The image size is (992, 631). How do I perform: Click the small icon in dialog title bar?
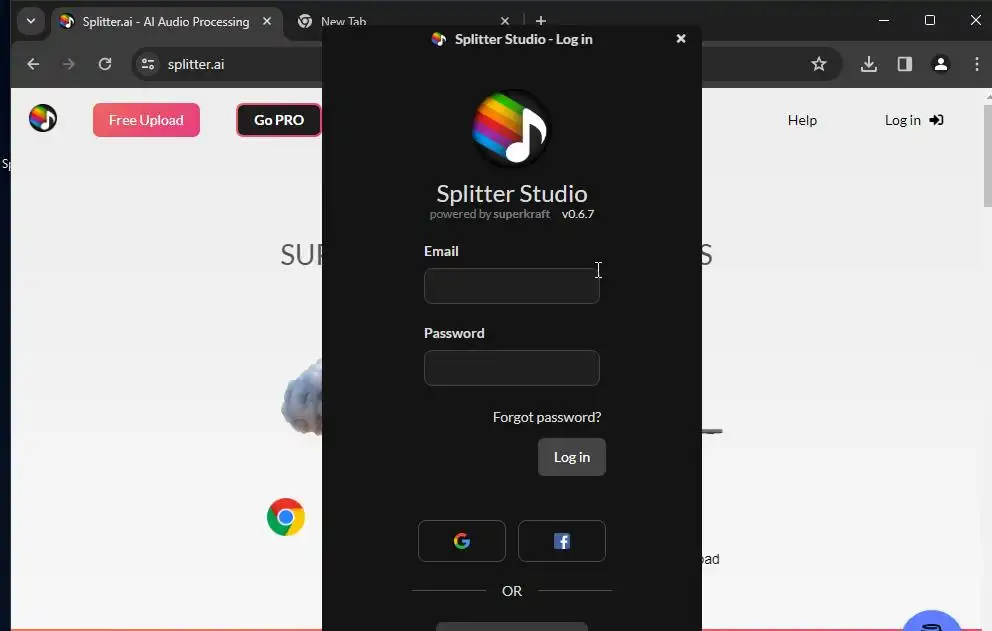pyautogui.click(x=438, y=39)
